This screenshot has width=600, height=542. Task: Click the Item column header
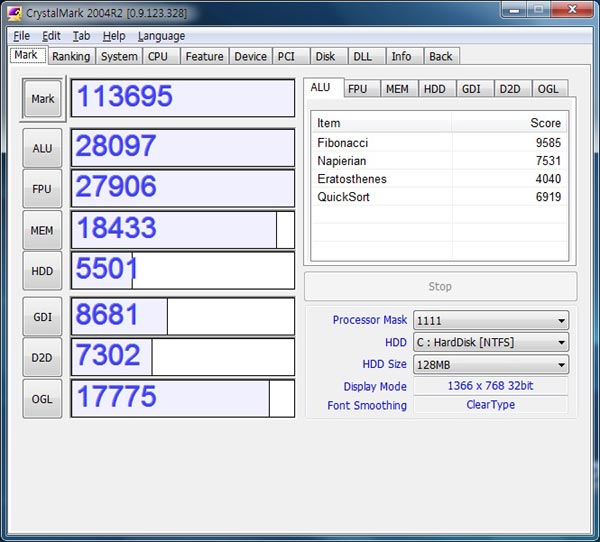pos(382,123)
